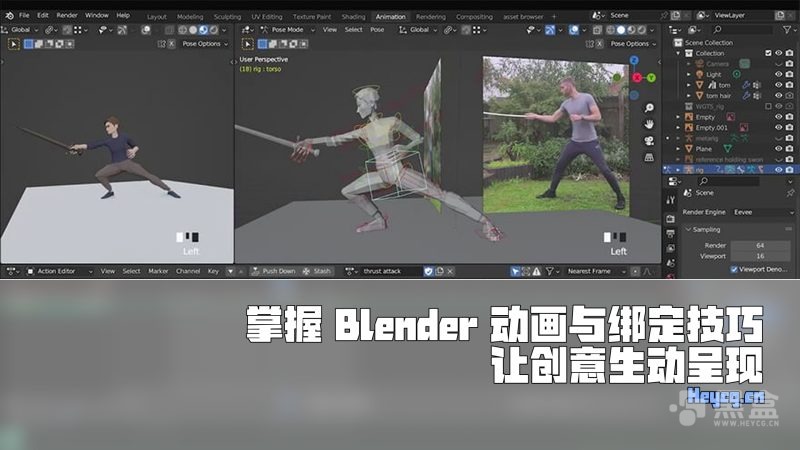Toggle Collection exclude checkbox in outliner
This screenshot has width=800, height=450.
[x=768, y=53]
